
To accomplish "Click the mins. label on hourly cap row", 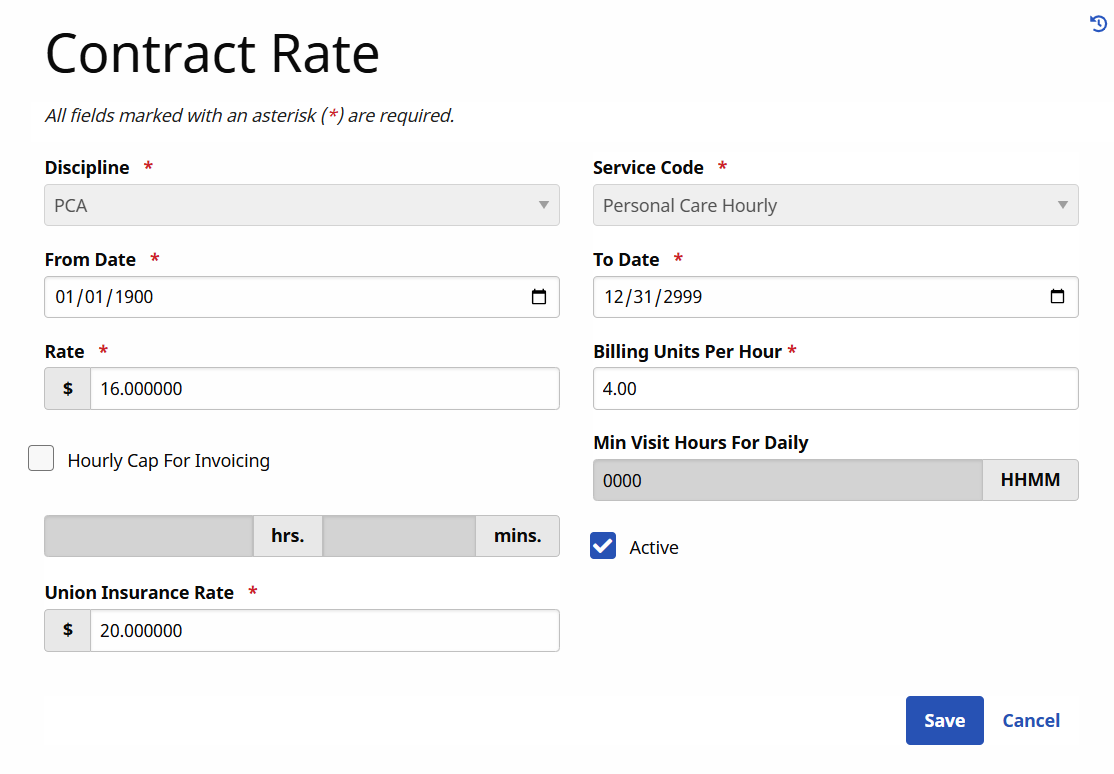I will [517, 535].
